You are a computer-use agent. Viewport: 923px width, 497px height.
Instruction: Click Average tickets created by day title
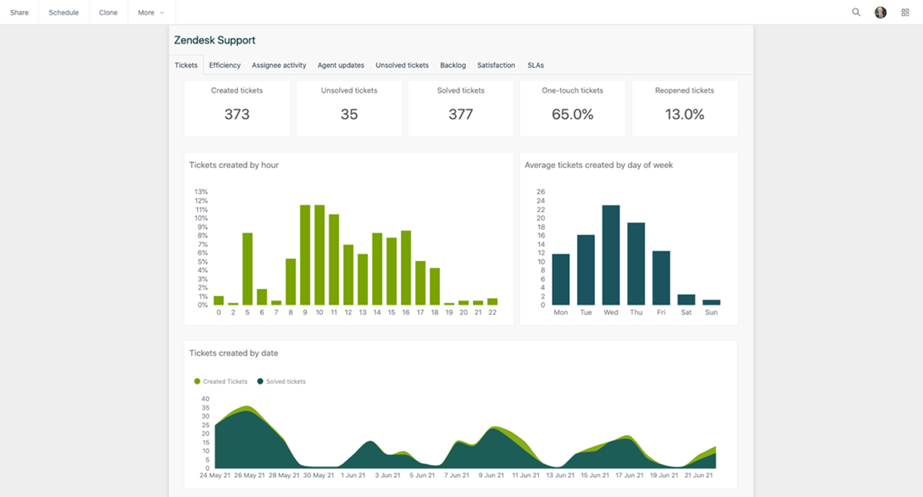(x=599, y=165)
